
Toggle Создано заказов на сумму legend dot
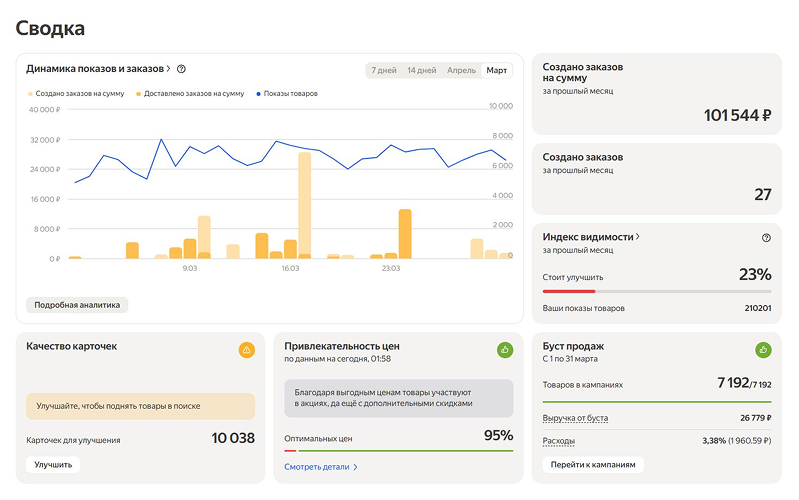[31, 94]
